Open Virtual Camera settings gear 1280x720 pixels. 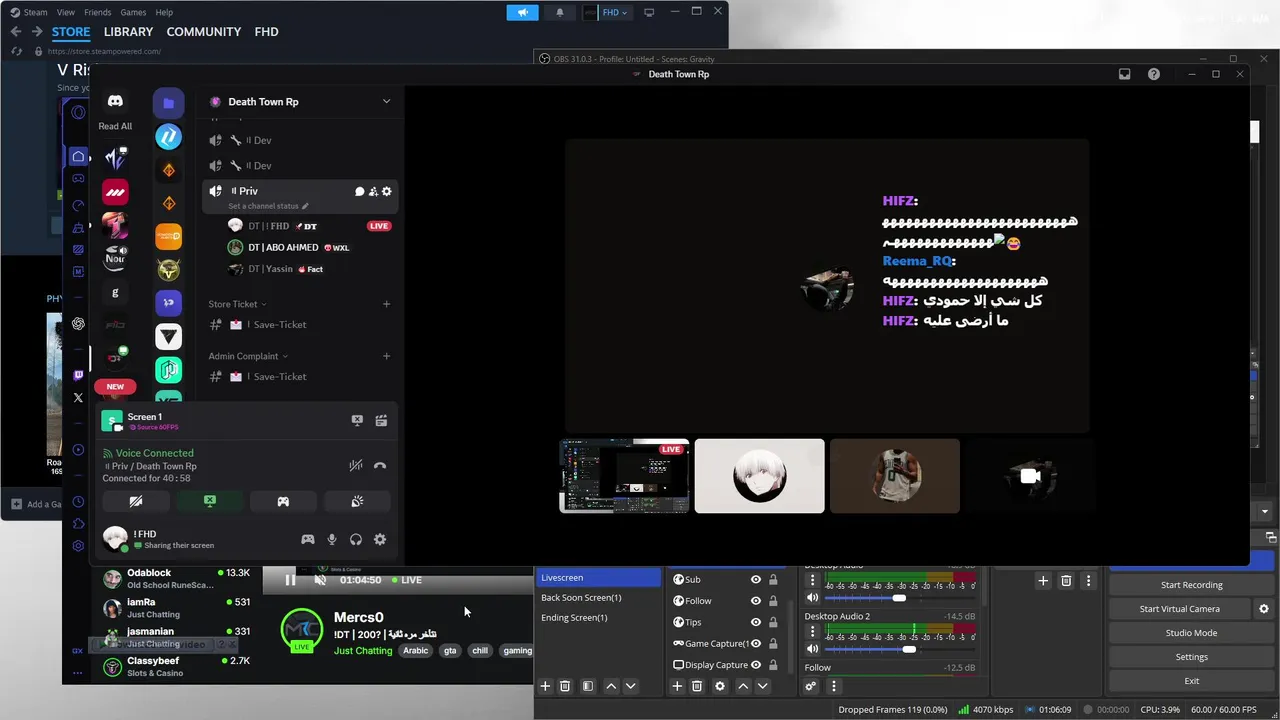coord(1264,609)
